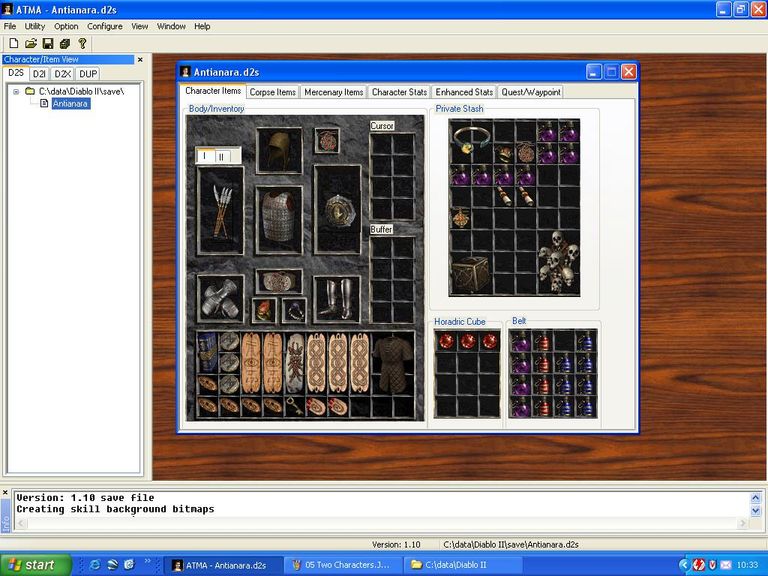The height and width of the screenshot is (576, 768).
Task: Click the Save disk toolbar icon
Action: 48,44
